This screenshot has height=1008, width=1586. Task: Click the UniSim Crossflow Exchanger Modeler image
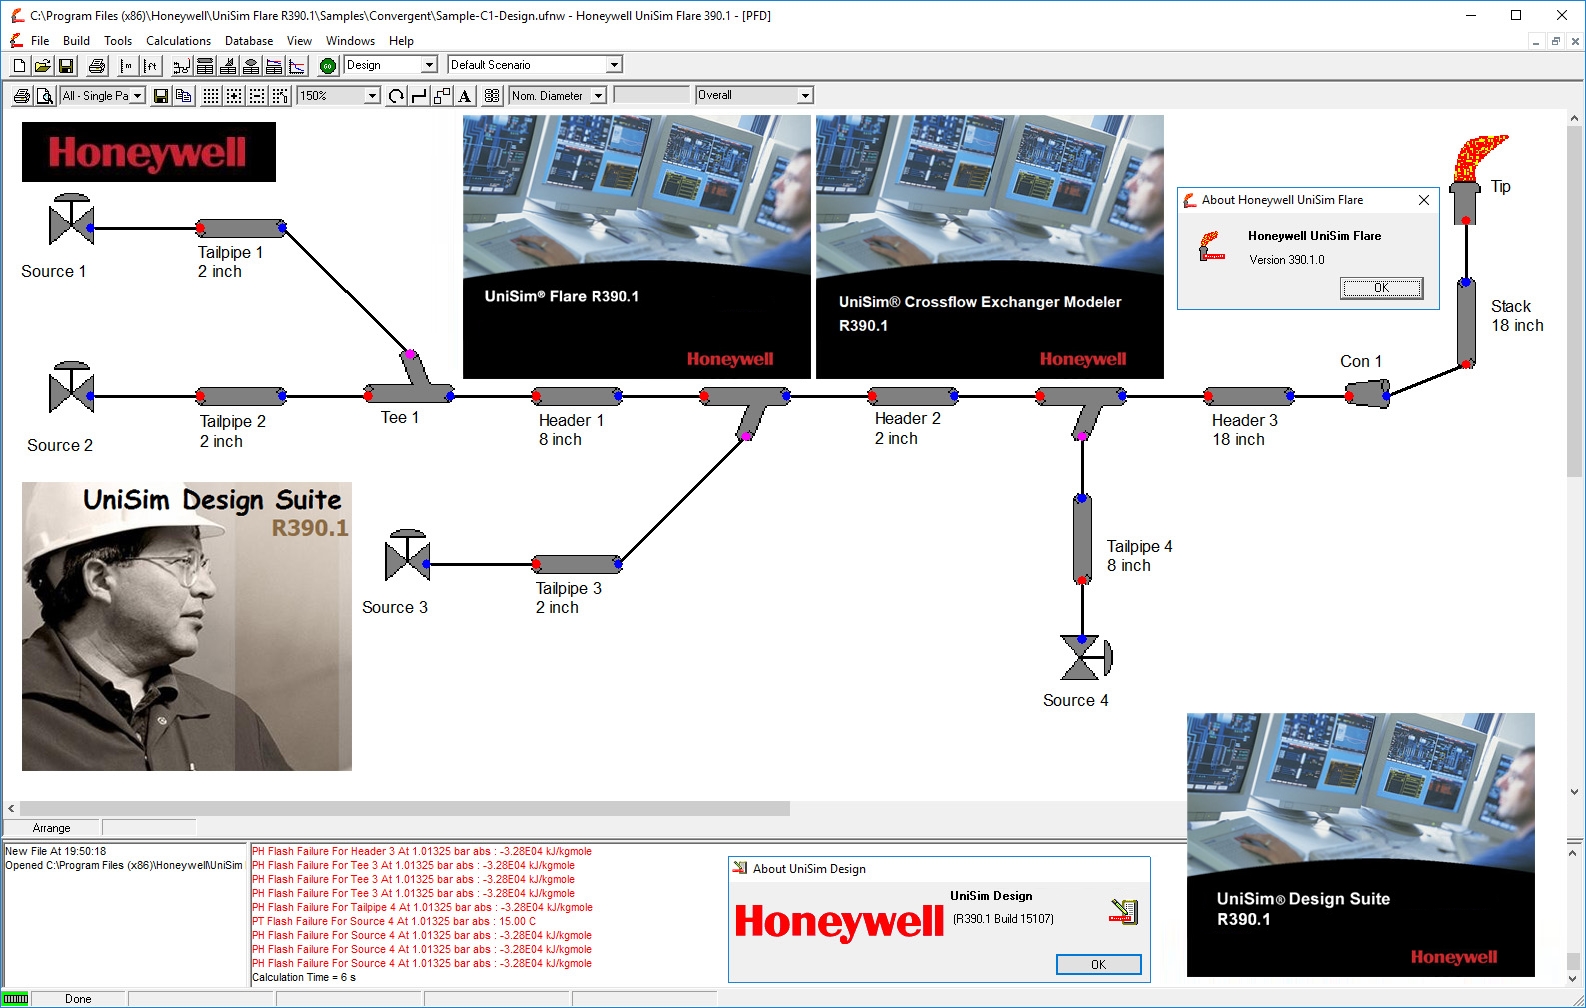(989, 246)
